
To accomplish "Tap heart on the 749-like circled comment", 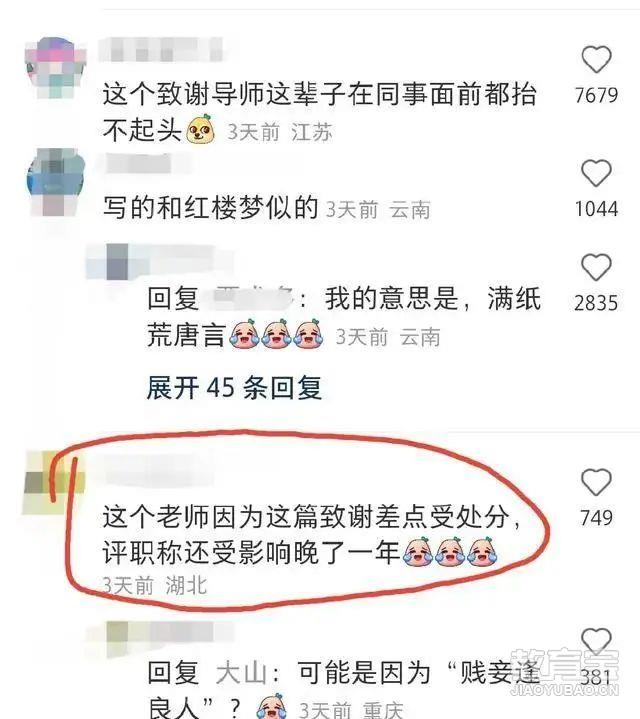I will coord(596,482).
